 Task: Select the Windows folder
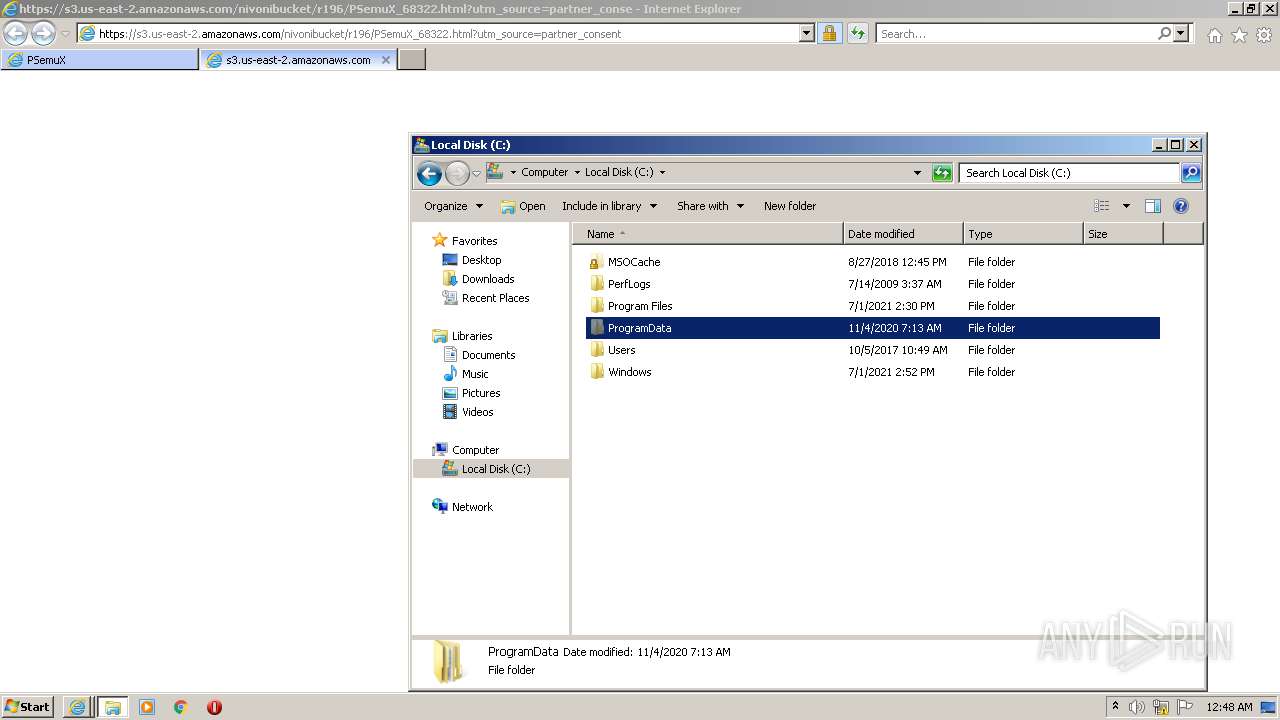pyautogui.click(x=629, y=372)
